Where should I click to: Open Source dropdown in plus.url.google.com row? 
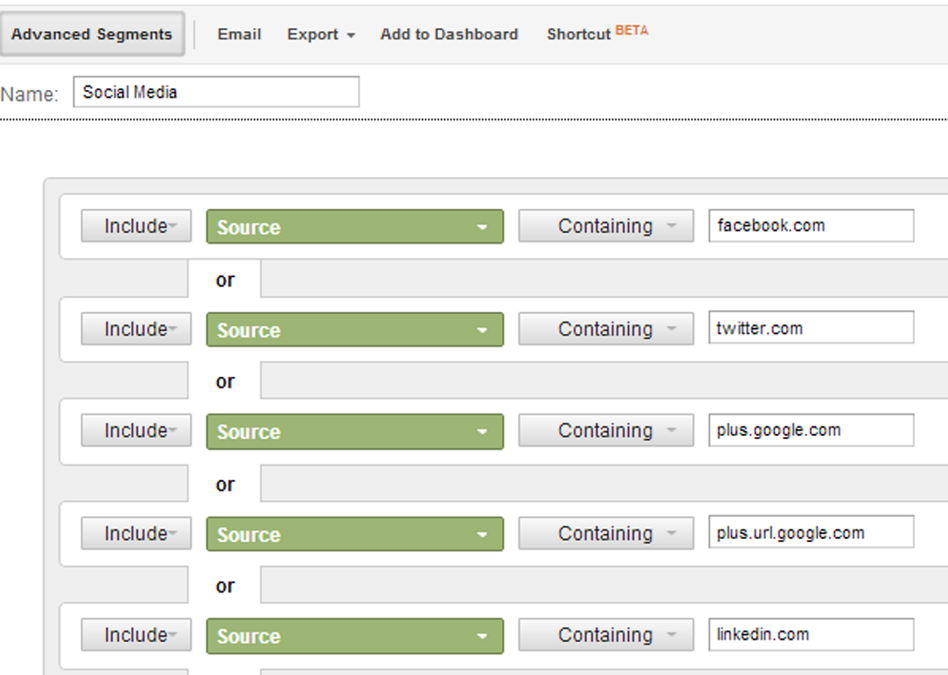[355, 534]
